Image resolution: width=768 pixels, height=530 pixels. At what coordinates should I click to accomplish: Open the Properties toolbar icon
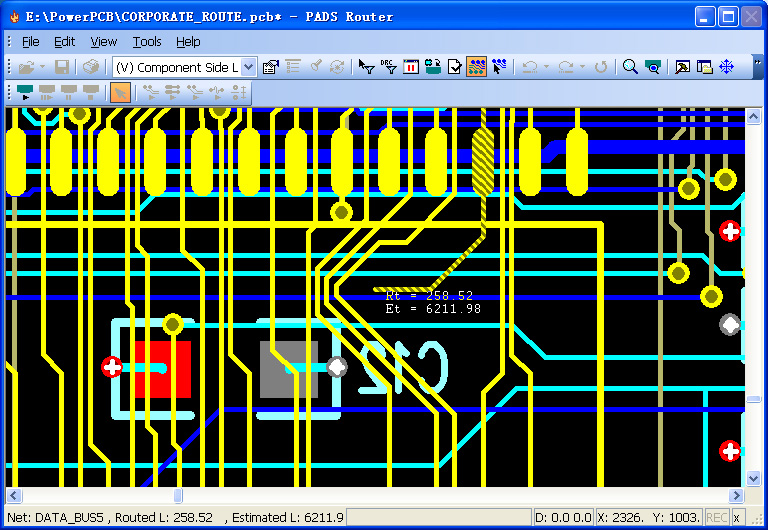(270, 67)
